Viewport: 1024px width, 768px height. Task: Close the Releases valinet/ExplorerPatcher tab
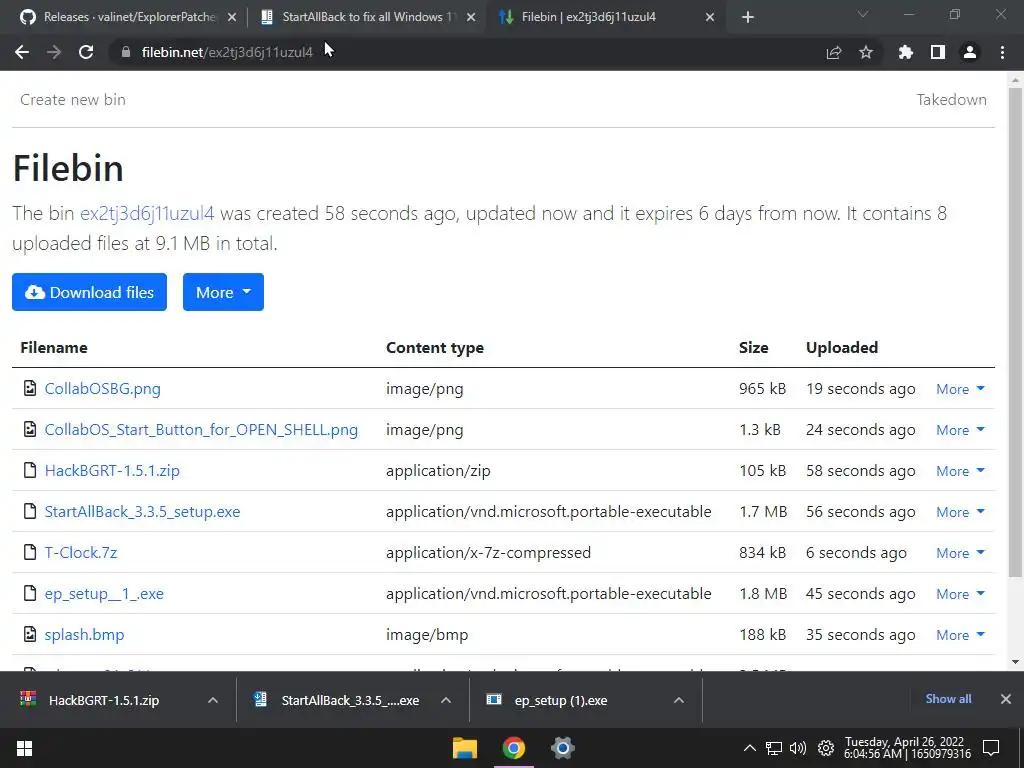point(231,18)
